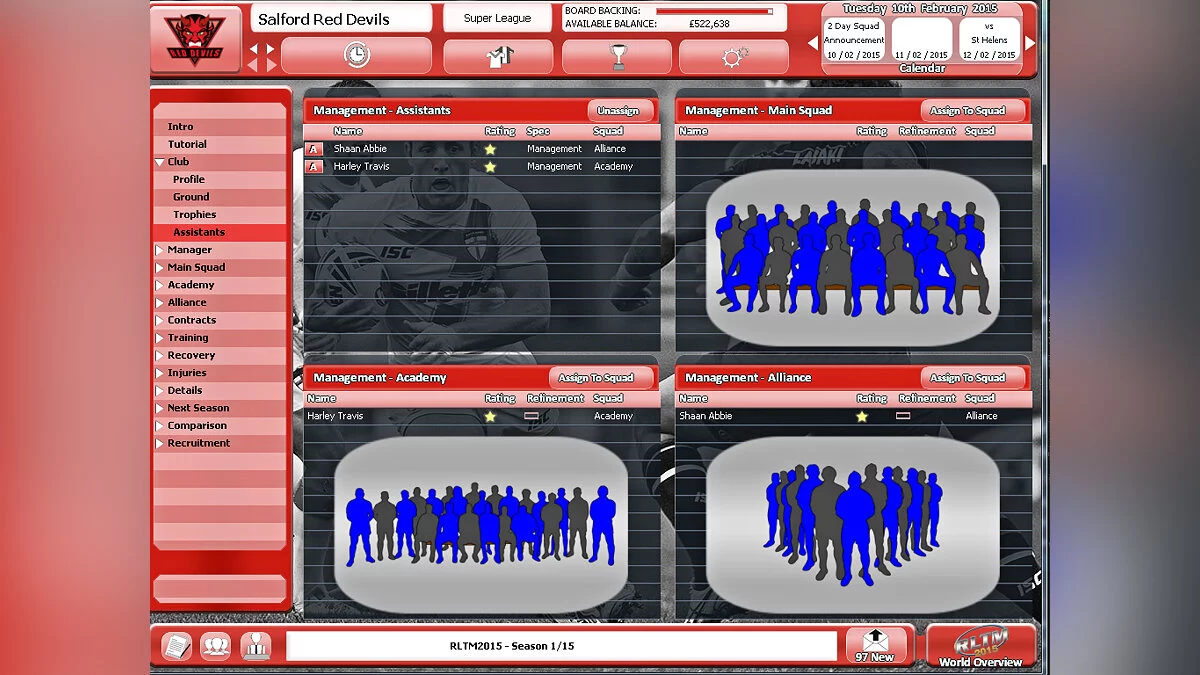
Task: Expand the Main Squad sidebar section
Action: [x=159, y=268]
